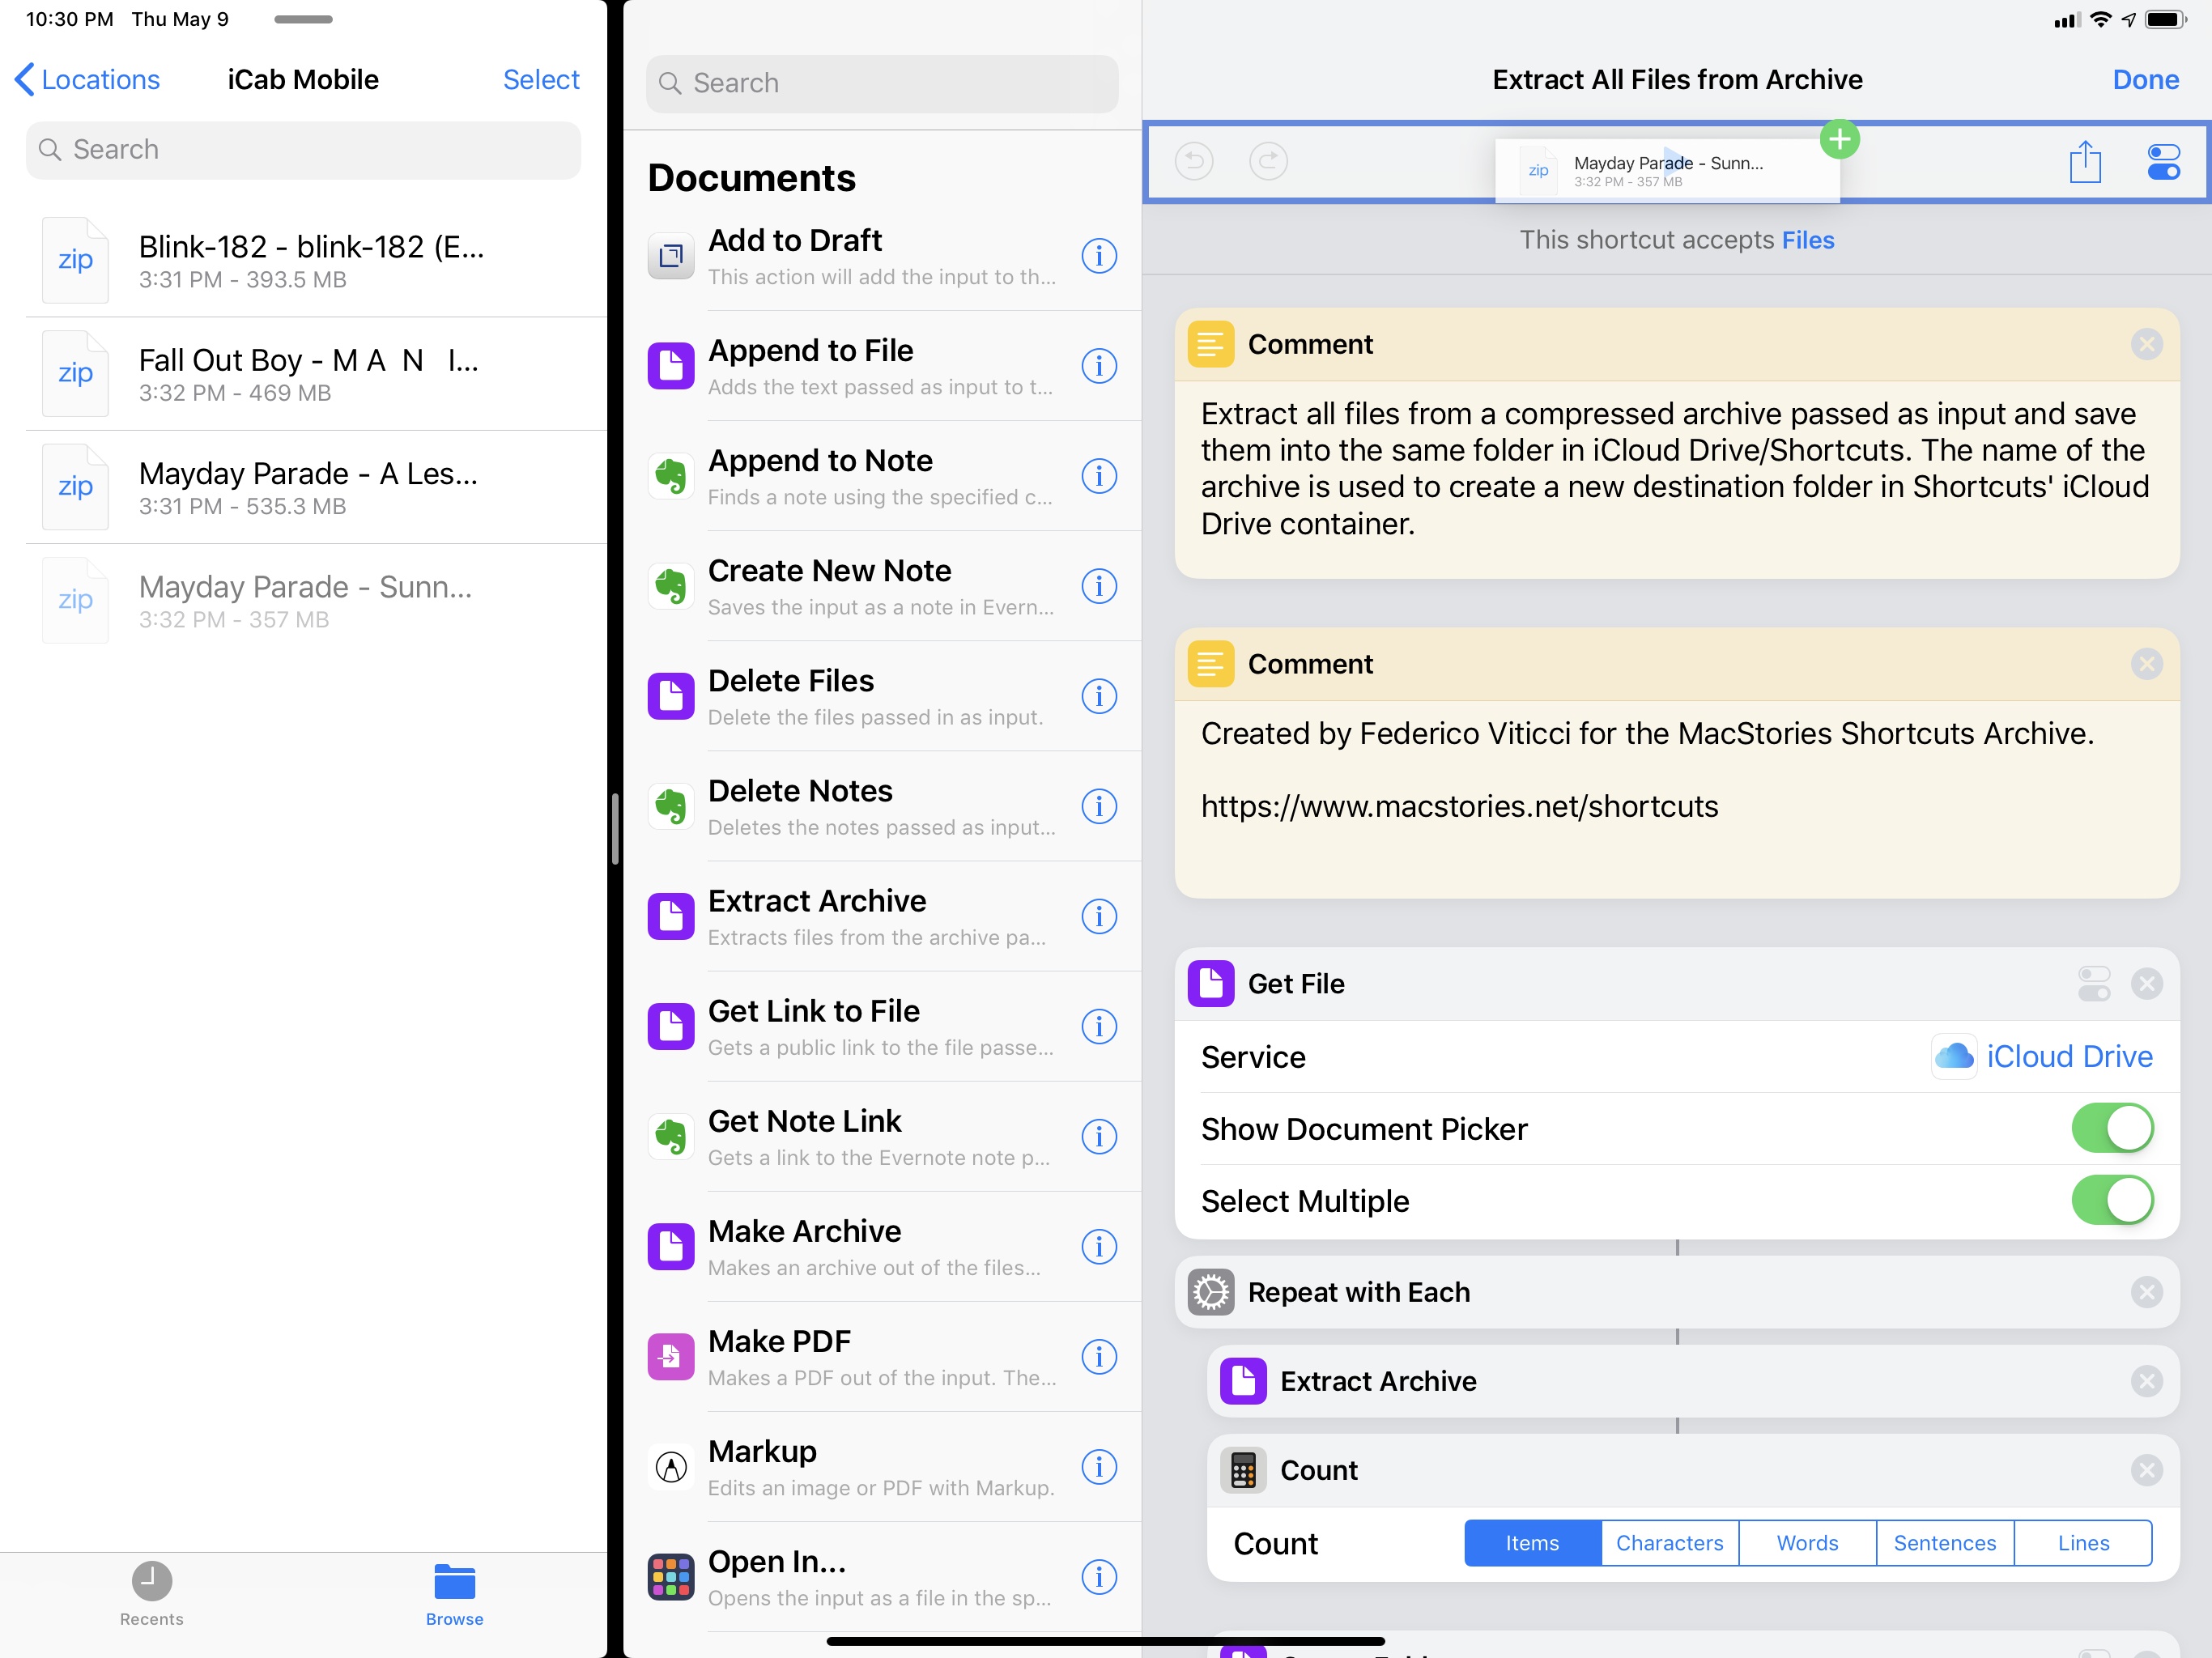This screenshot has height=1658, width=2212.
Task: Show info for Get Note Link action
Action: pyautogui.click(x=1099, y=1136)
